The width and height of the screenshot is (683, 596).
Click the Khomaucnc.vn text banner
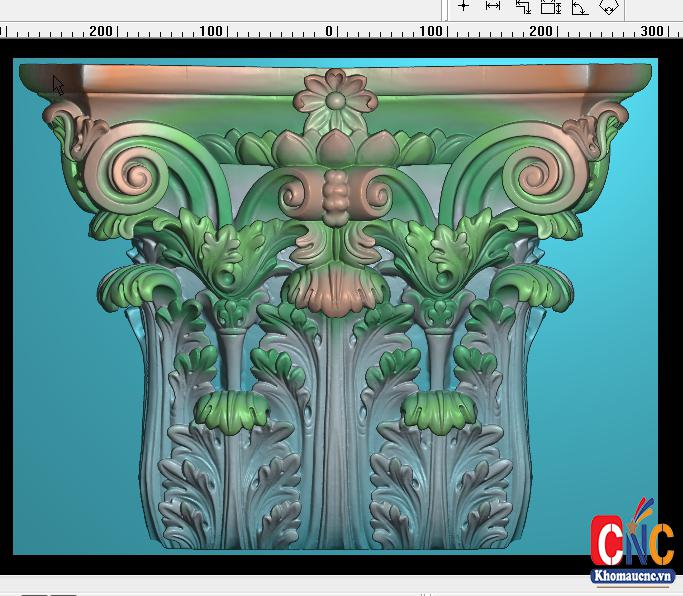(632, 576)
